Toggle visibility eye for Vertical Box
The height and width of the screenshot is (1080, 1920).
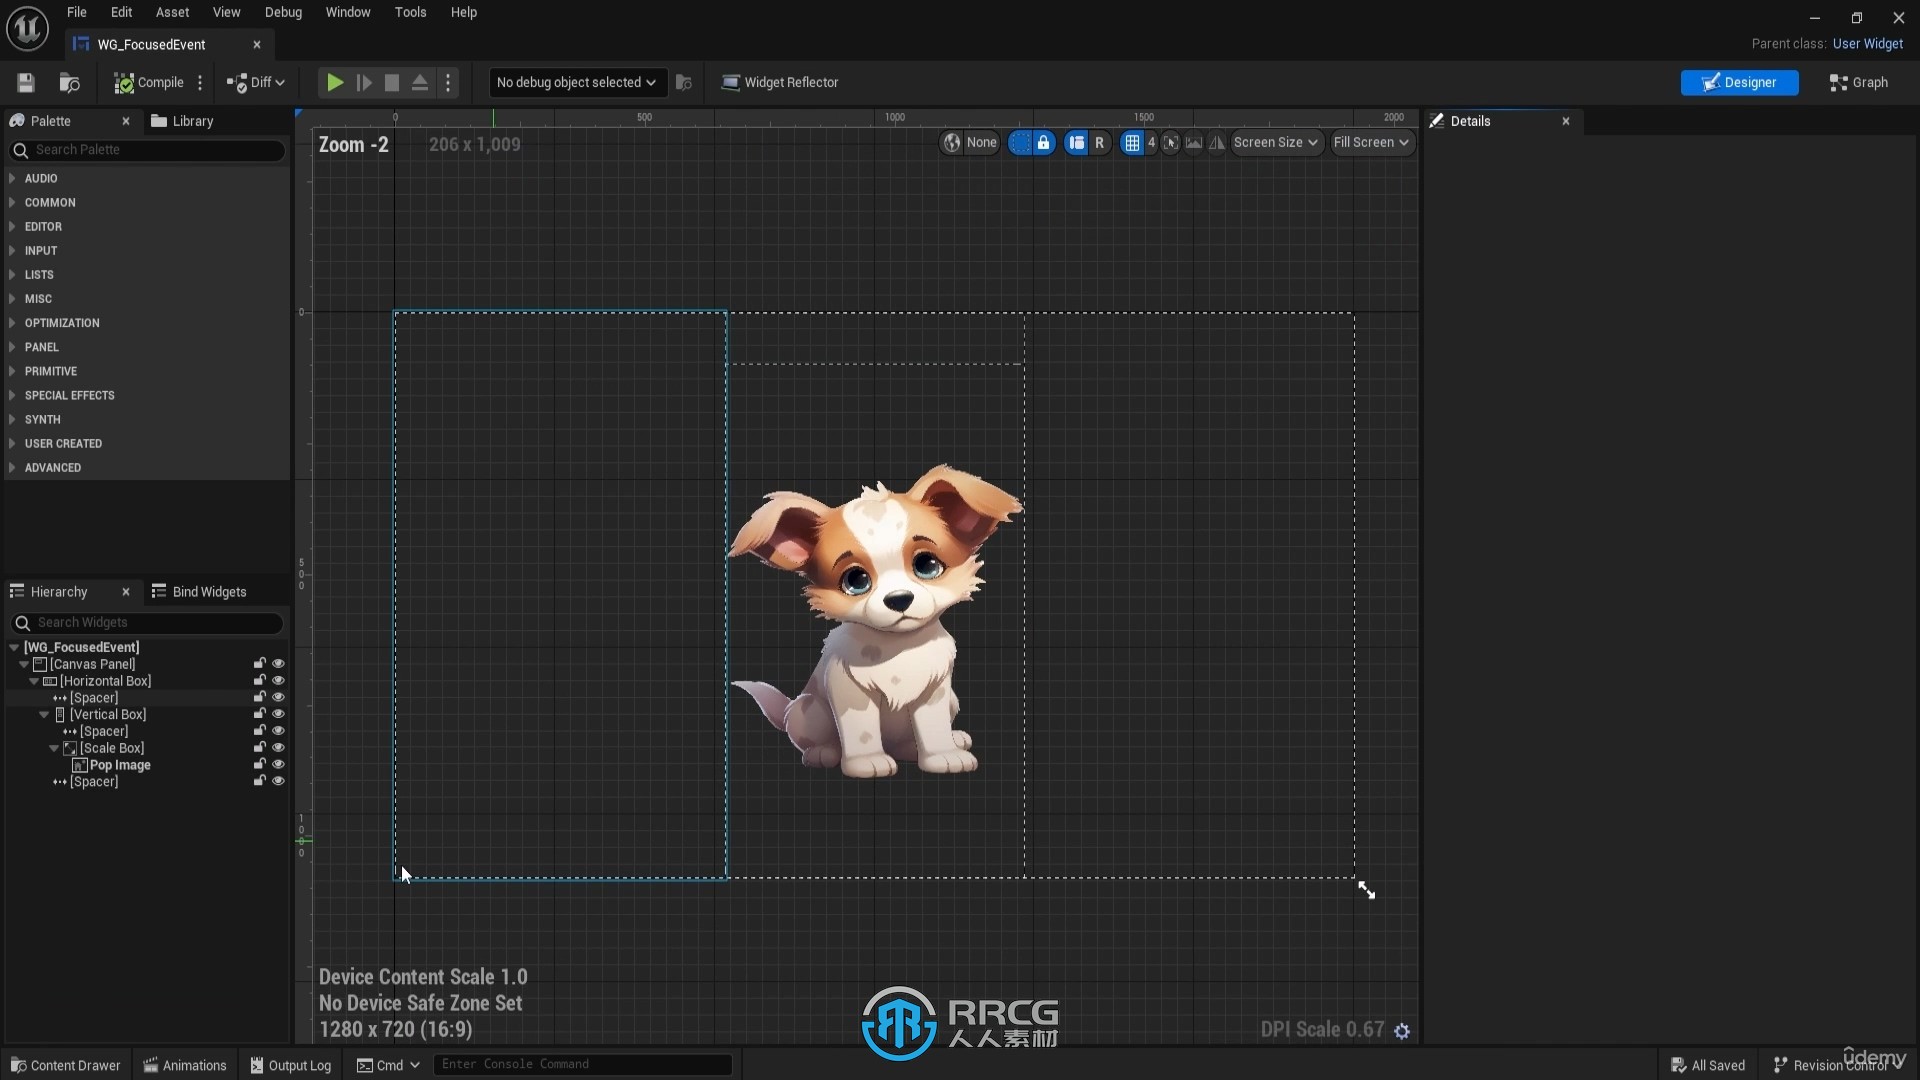pyautogui.click(x=278, y=714)
